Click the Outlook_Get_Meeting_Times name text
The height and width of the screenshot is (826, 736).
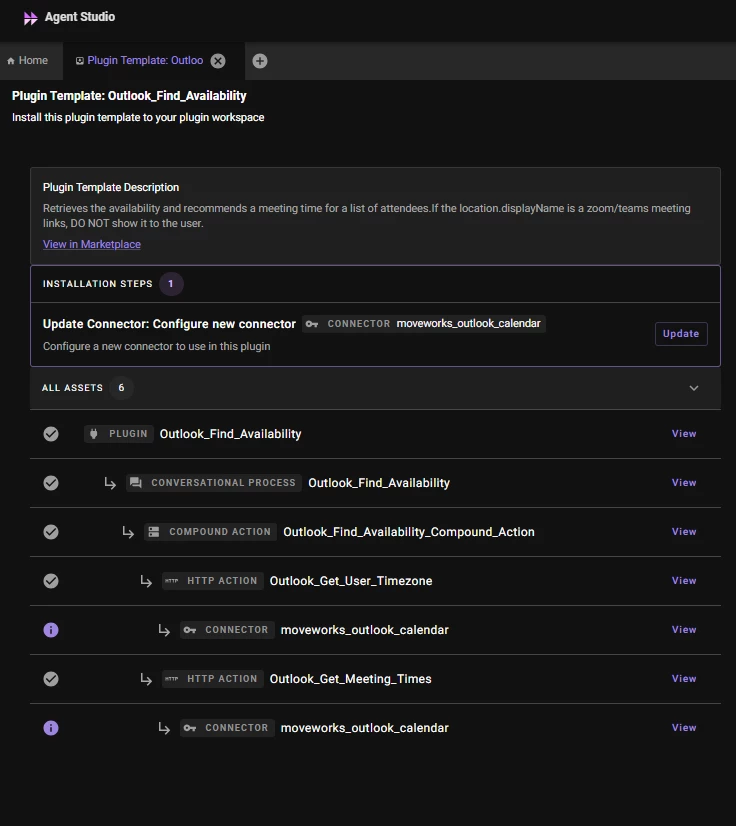click(x=350, y=679)
